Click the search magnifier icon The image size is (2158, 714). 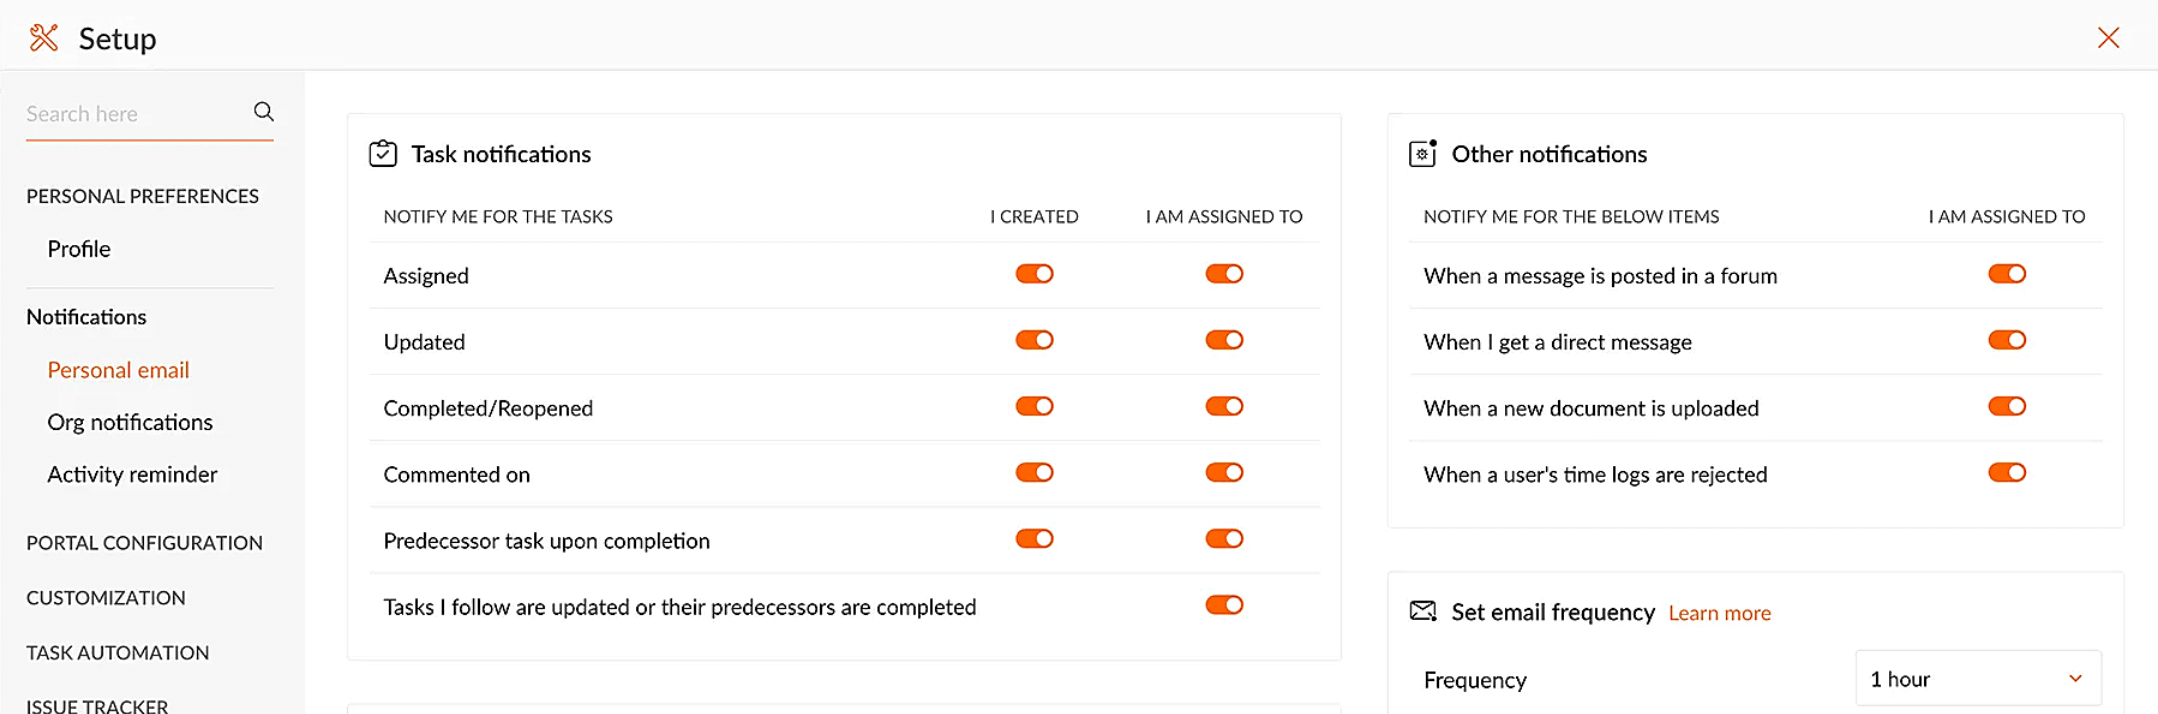[263, 112]
